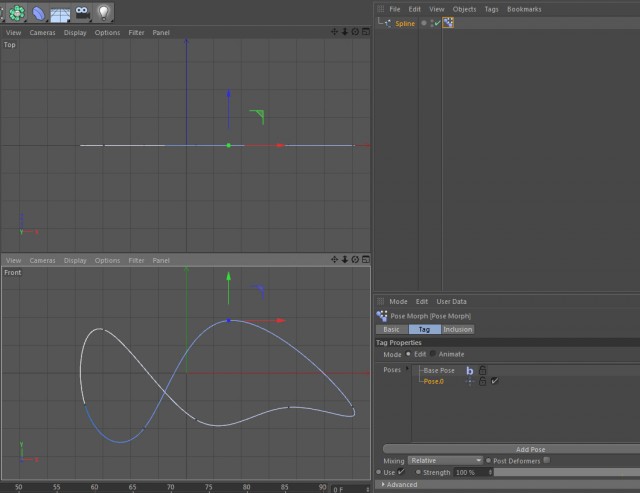
Task: Click the Front view green Y-axis arrow
Action: 229,278
